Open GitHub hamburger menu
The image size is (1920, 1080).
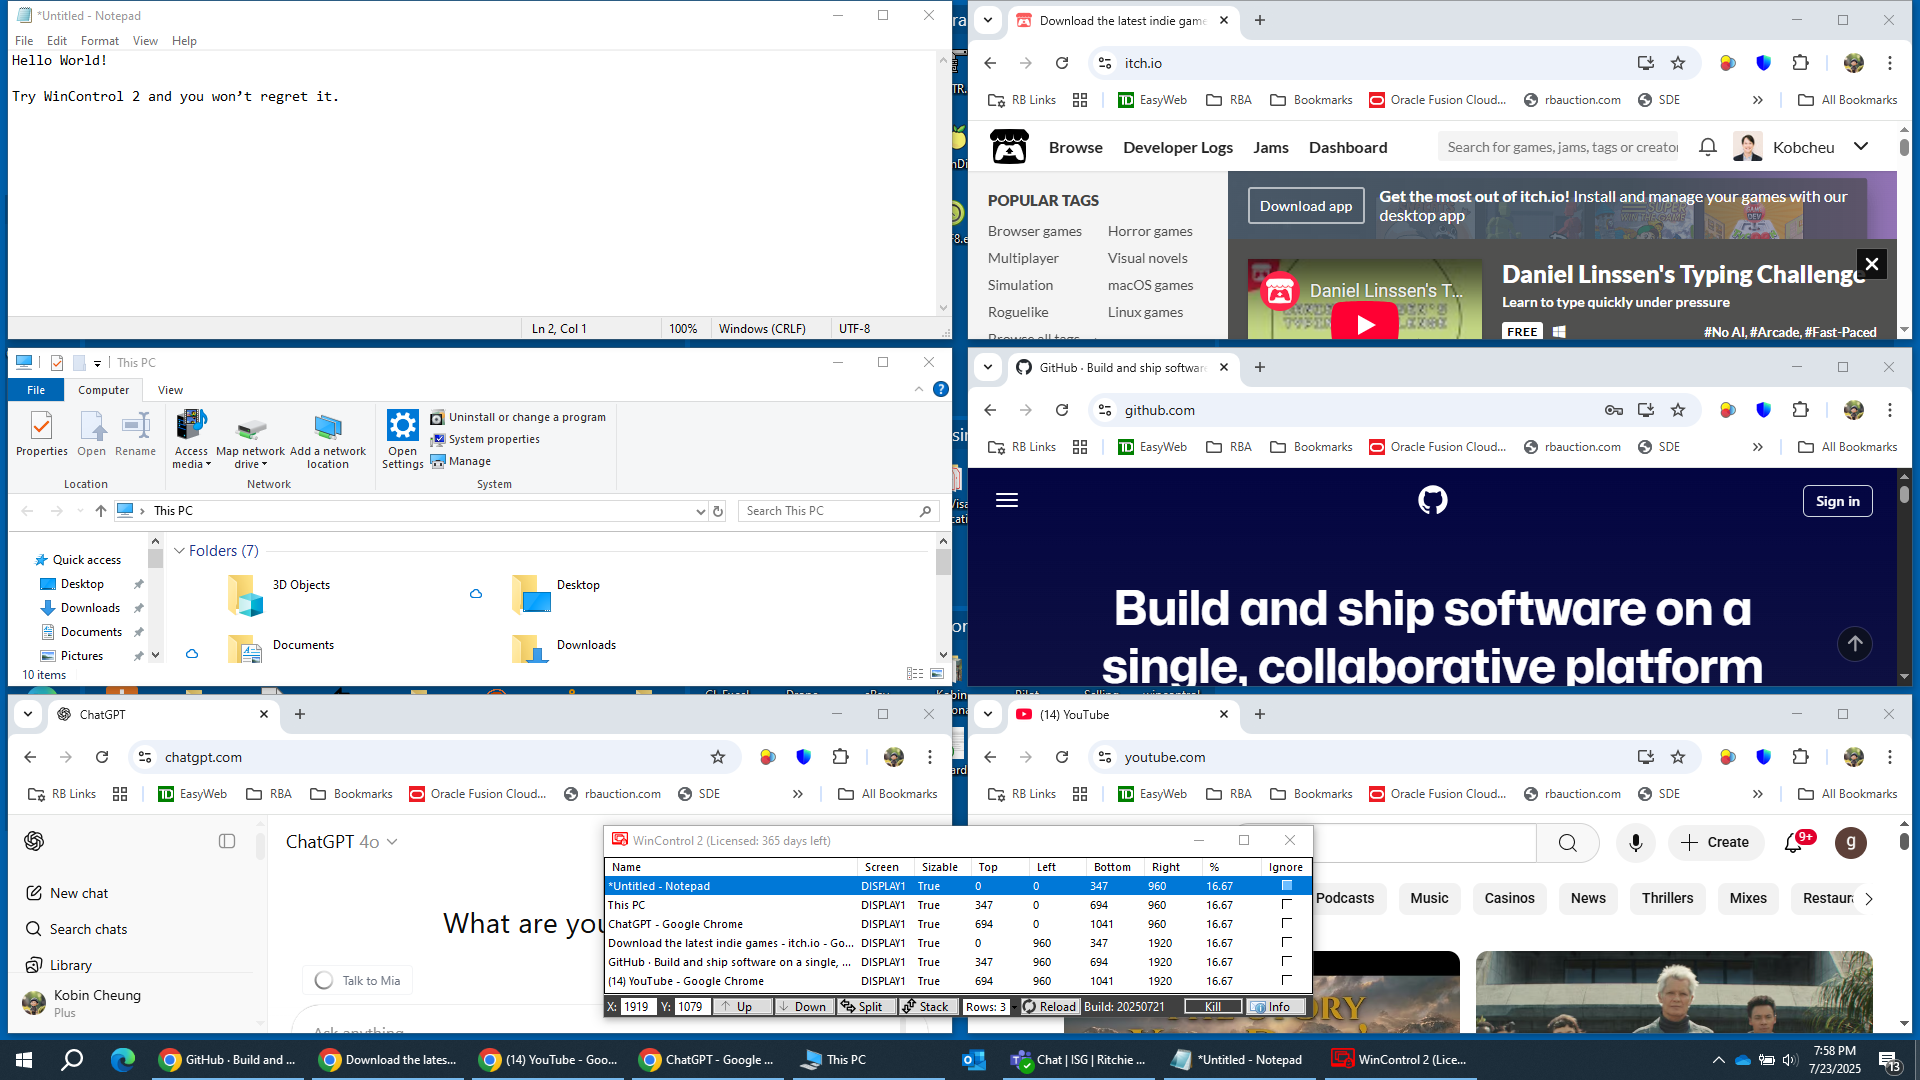[1007, 500]
